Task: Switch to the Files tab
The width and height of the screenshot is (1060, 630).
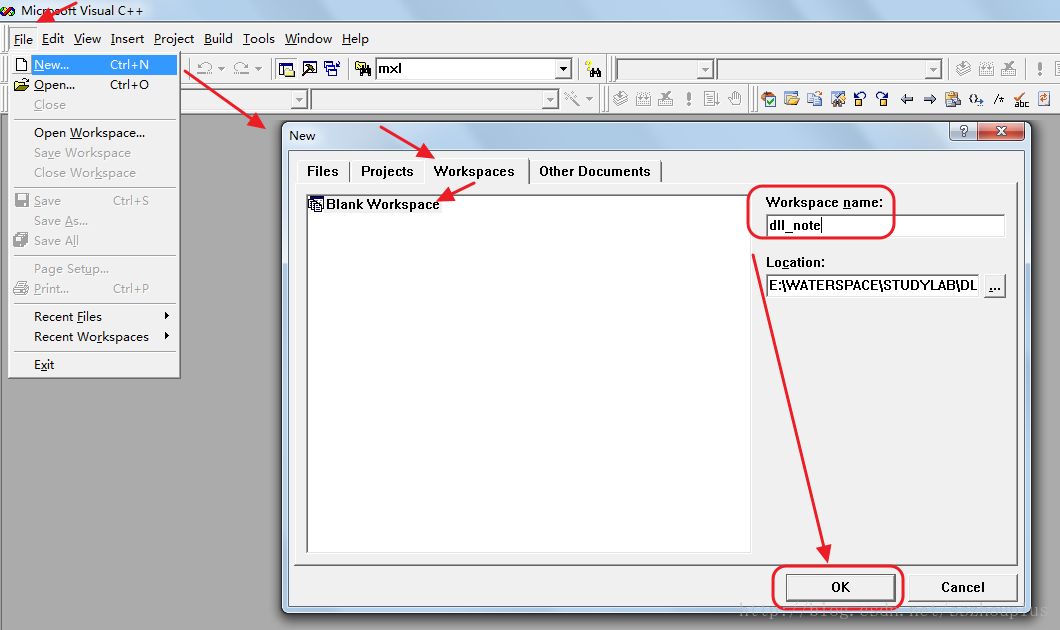Action: click(322, 172)
